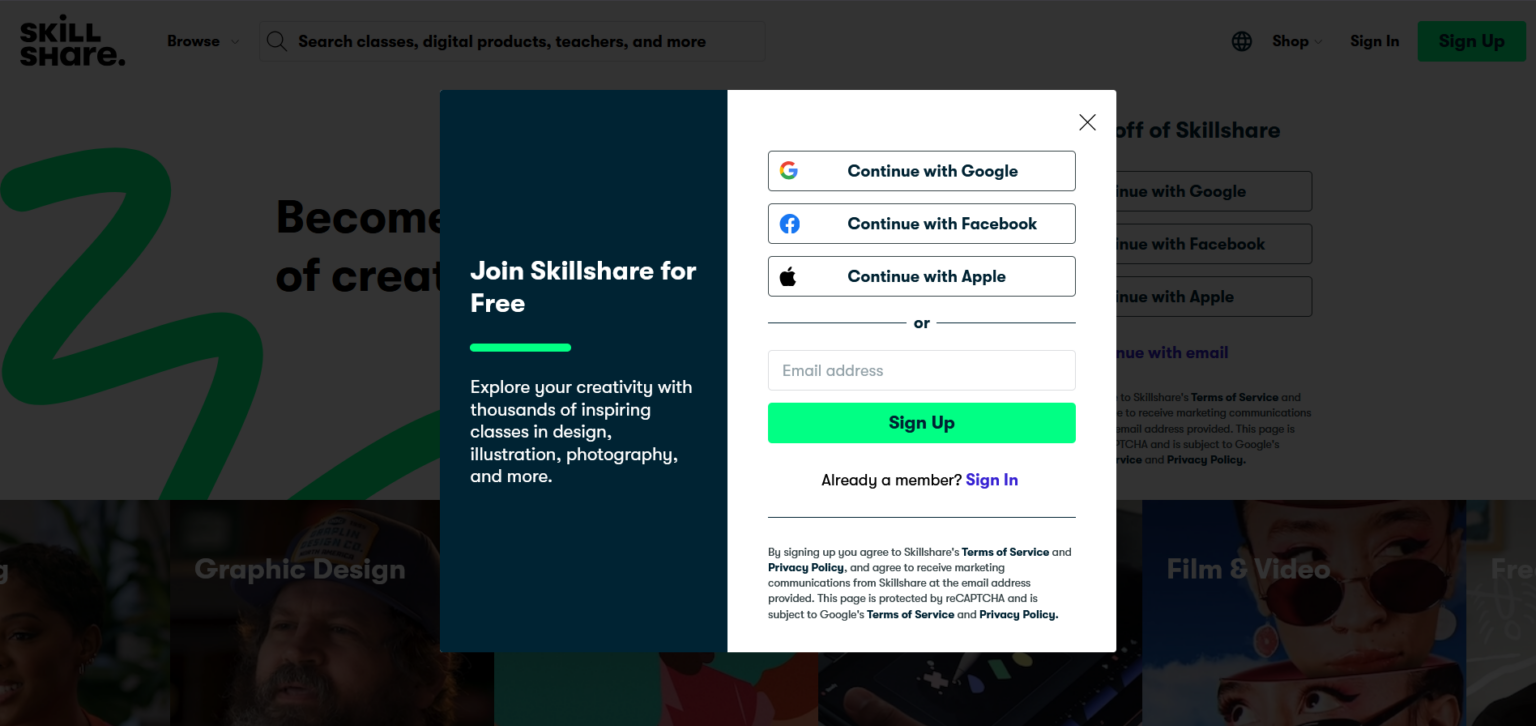
Task: Click inside the Email address field
Action: [921, 370]
